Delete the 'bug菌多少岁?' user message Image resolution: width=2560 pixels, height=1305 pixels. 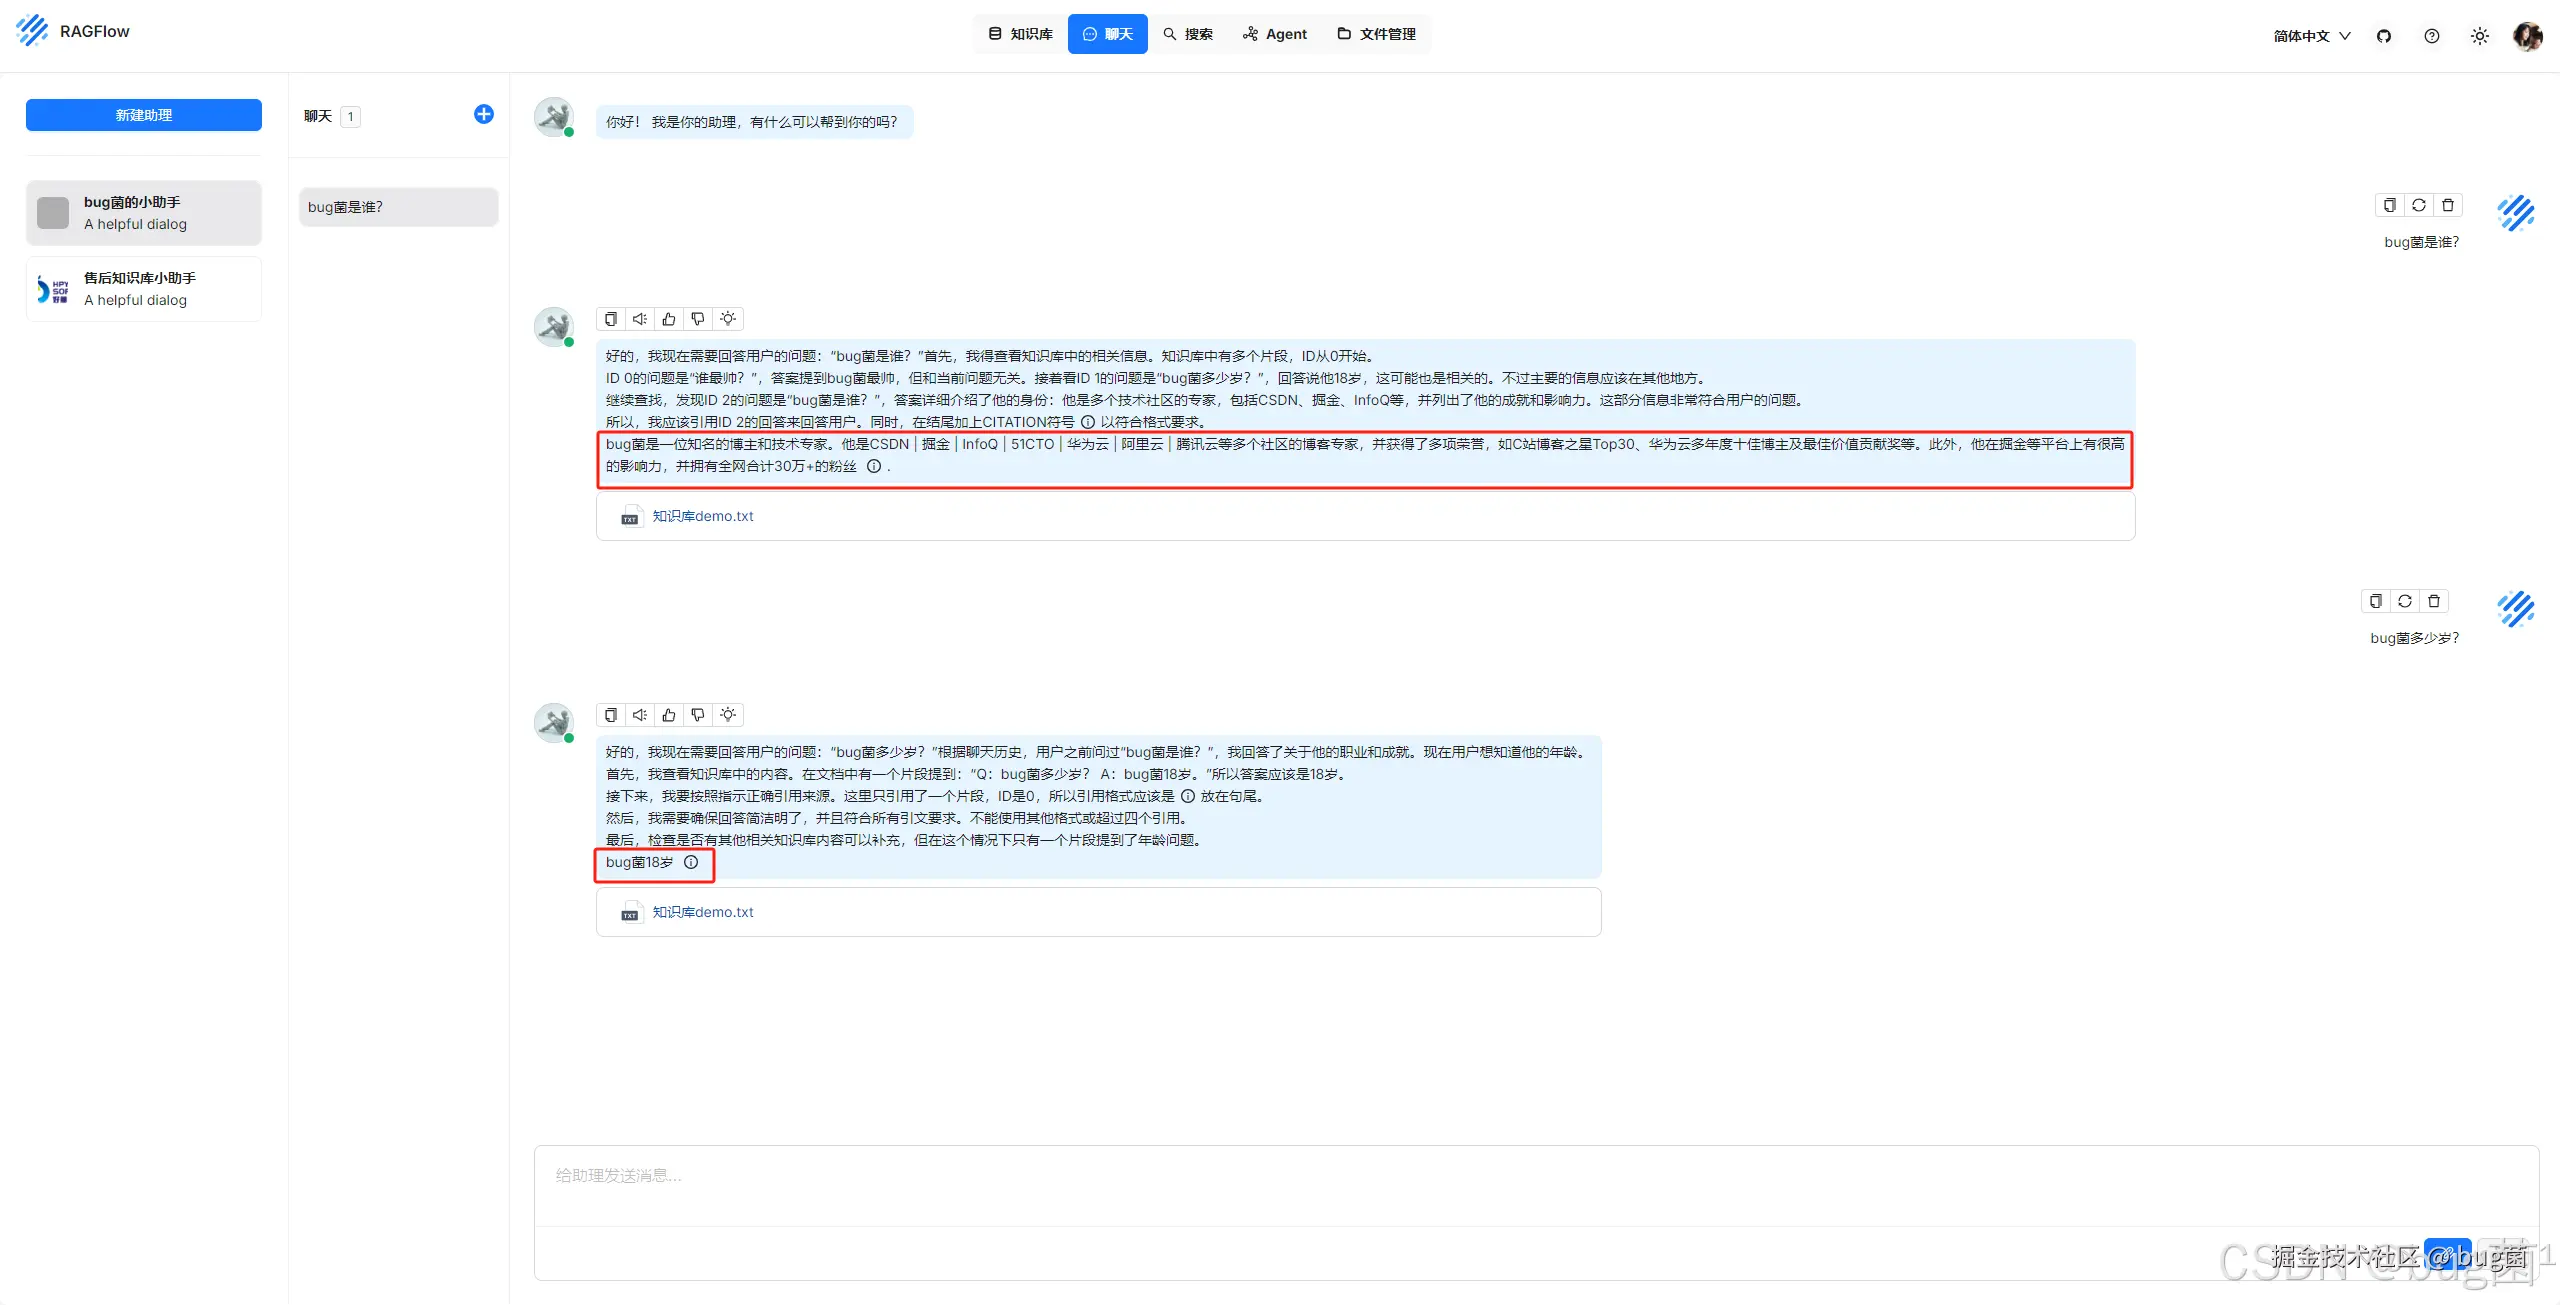coord(2434,601)
